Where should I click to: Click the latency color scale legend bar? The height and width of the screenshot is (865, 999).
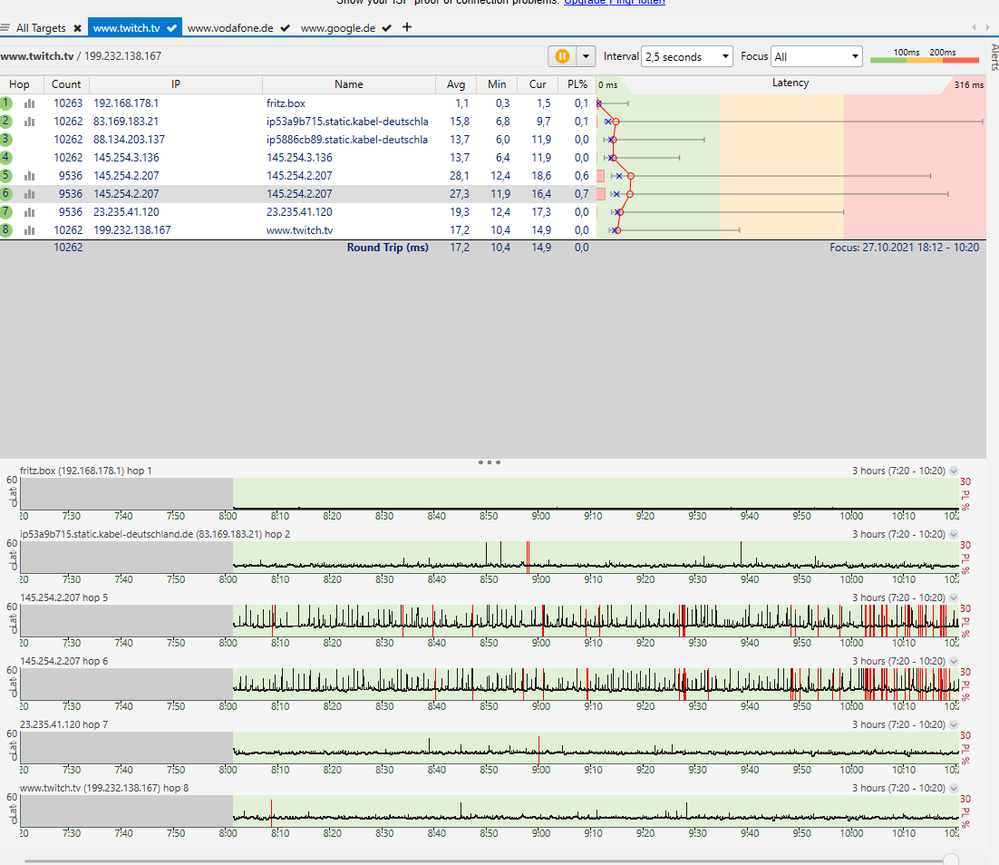[x=924, y=61]
